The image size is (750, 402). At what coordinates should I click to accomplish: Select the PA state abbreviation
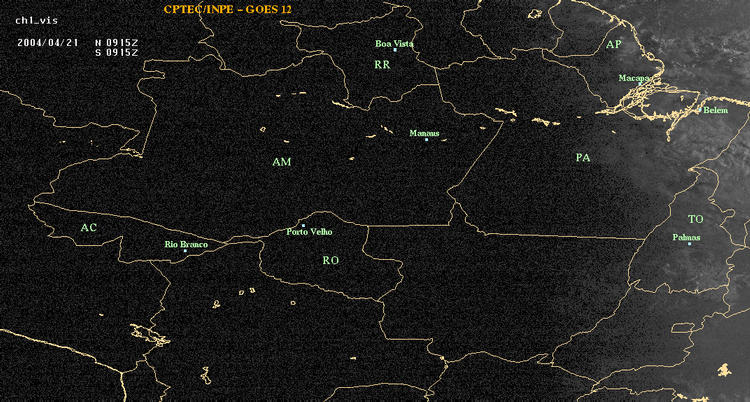pyautogui.click(x=583, y=157)
